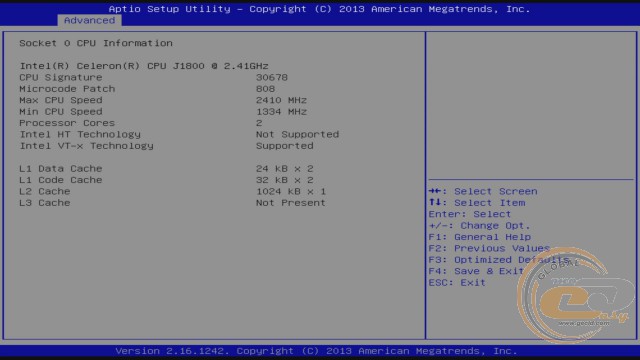Select the Advanced tab

(89, 20)
